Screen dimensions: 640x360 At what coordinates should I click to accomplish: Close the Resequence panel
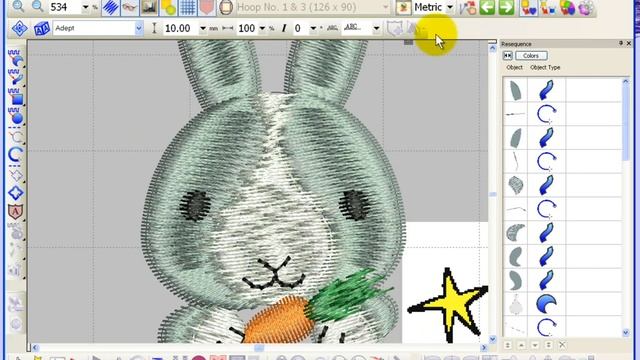[629, 43]
